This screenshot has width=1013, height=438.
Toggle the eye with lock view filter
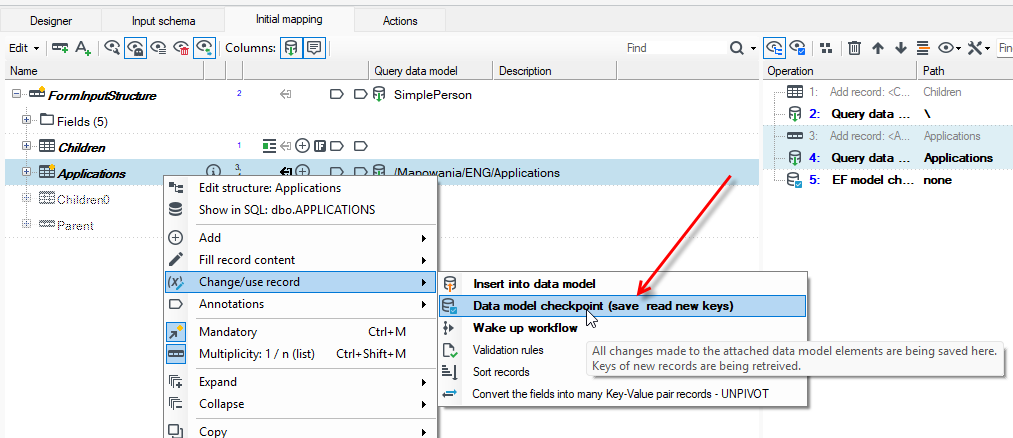pyautogui.click(x=135, y=47)
